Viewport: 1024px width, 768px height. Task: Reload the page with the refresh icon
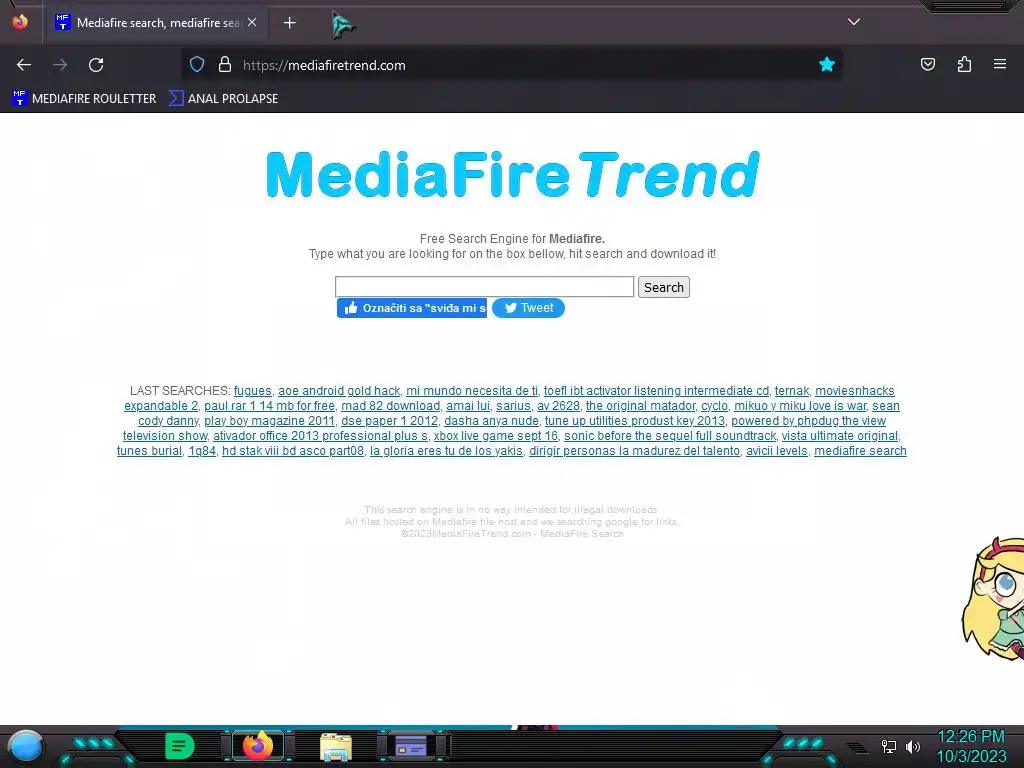96,65
